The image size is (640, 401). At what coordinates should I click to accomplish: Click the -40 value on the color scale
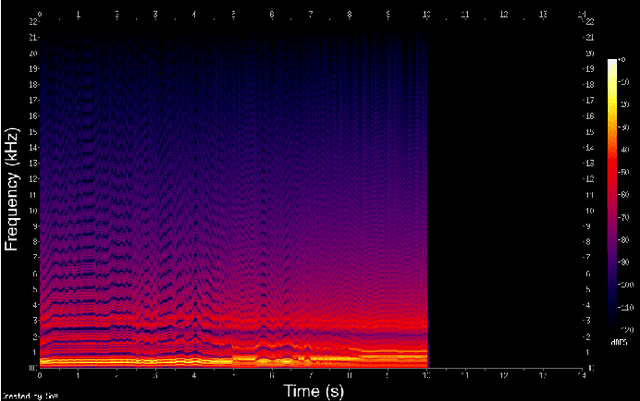pyautogui.click(x=624, y=149)
